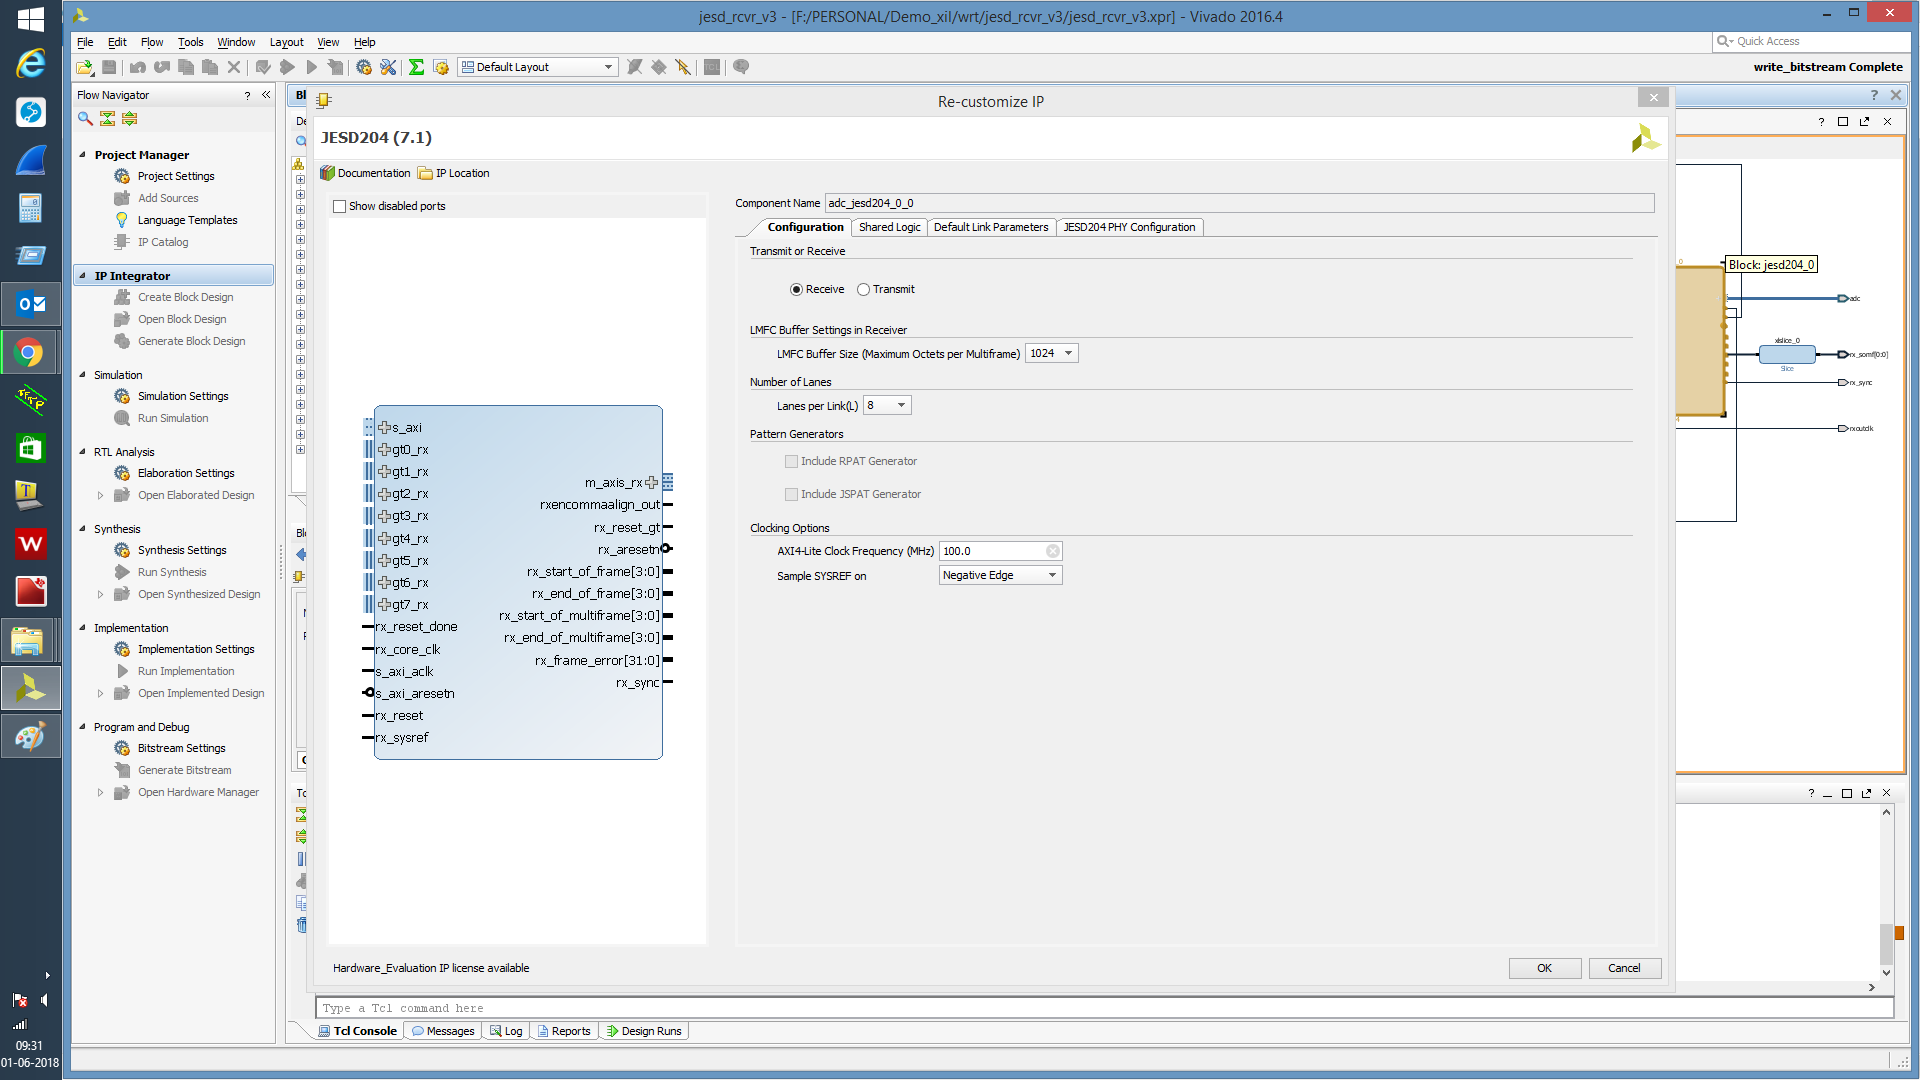Open Sample SYSREF on dropdown
The width and height of the screenshot is (1920, 1080).
pos(1000,575)
